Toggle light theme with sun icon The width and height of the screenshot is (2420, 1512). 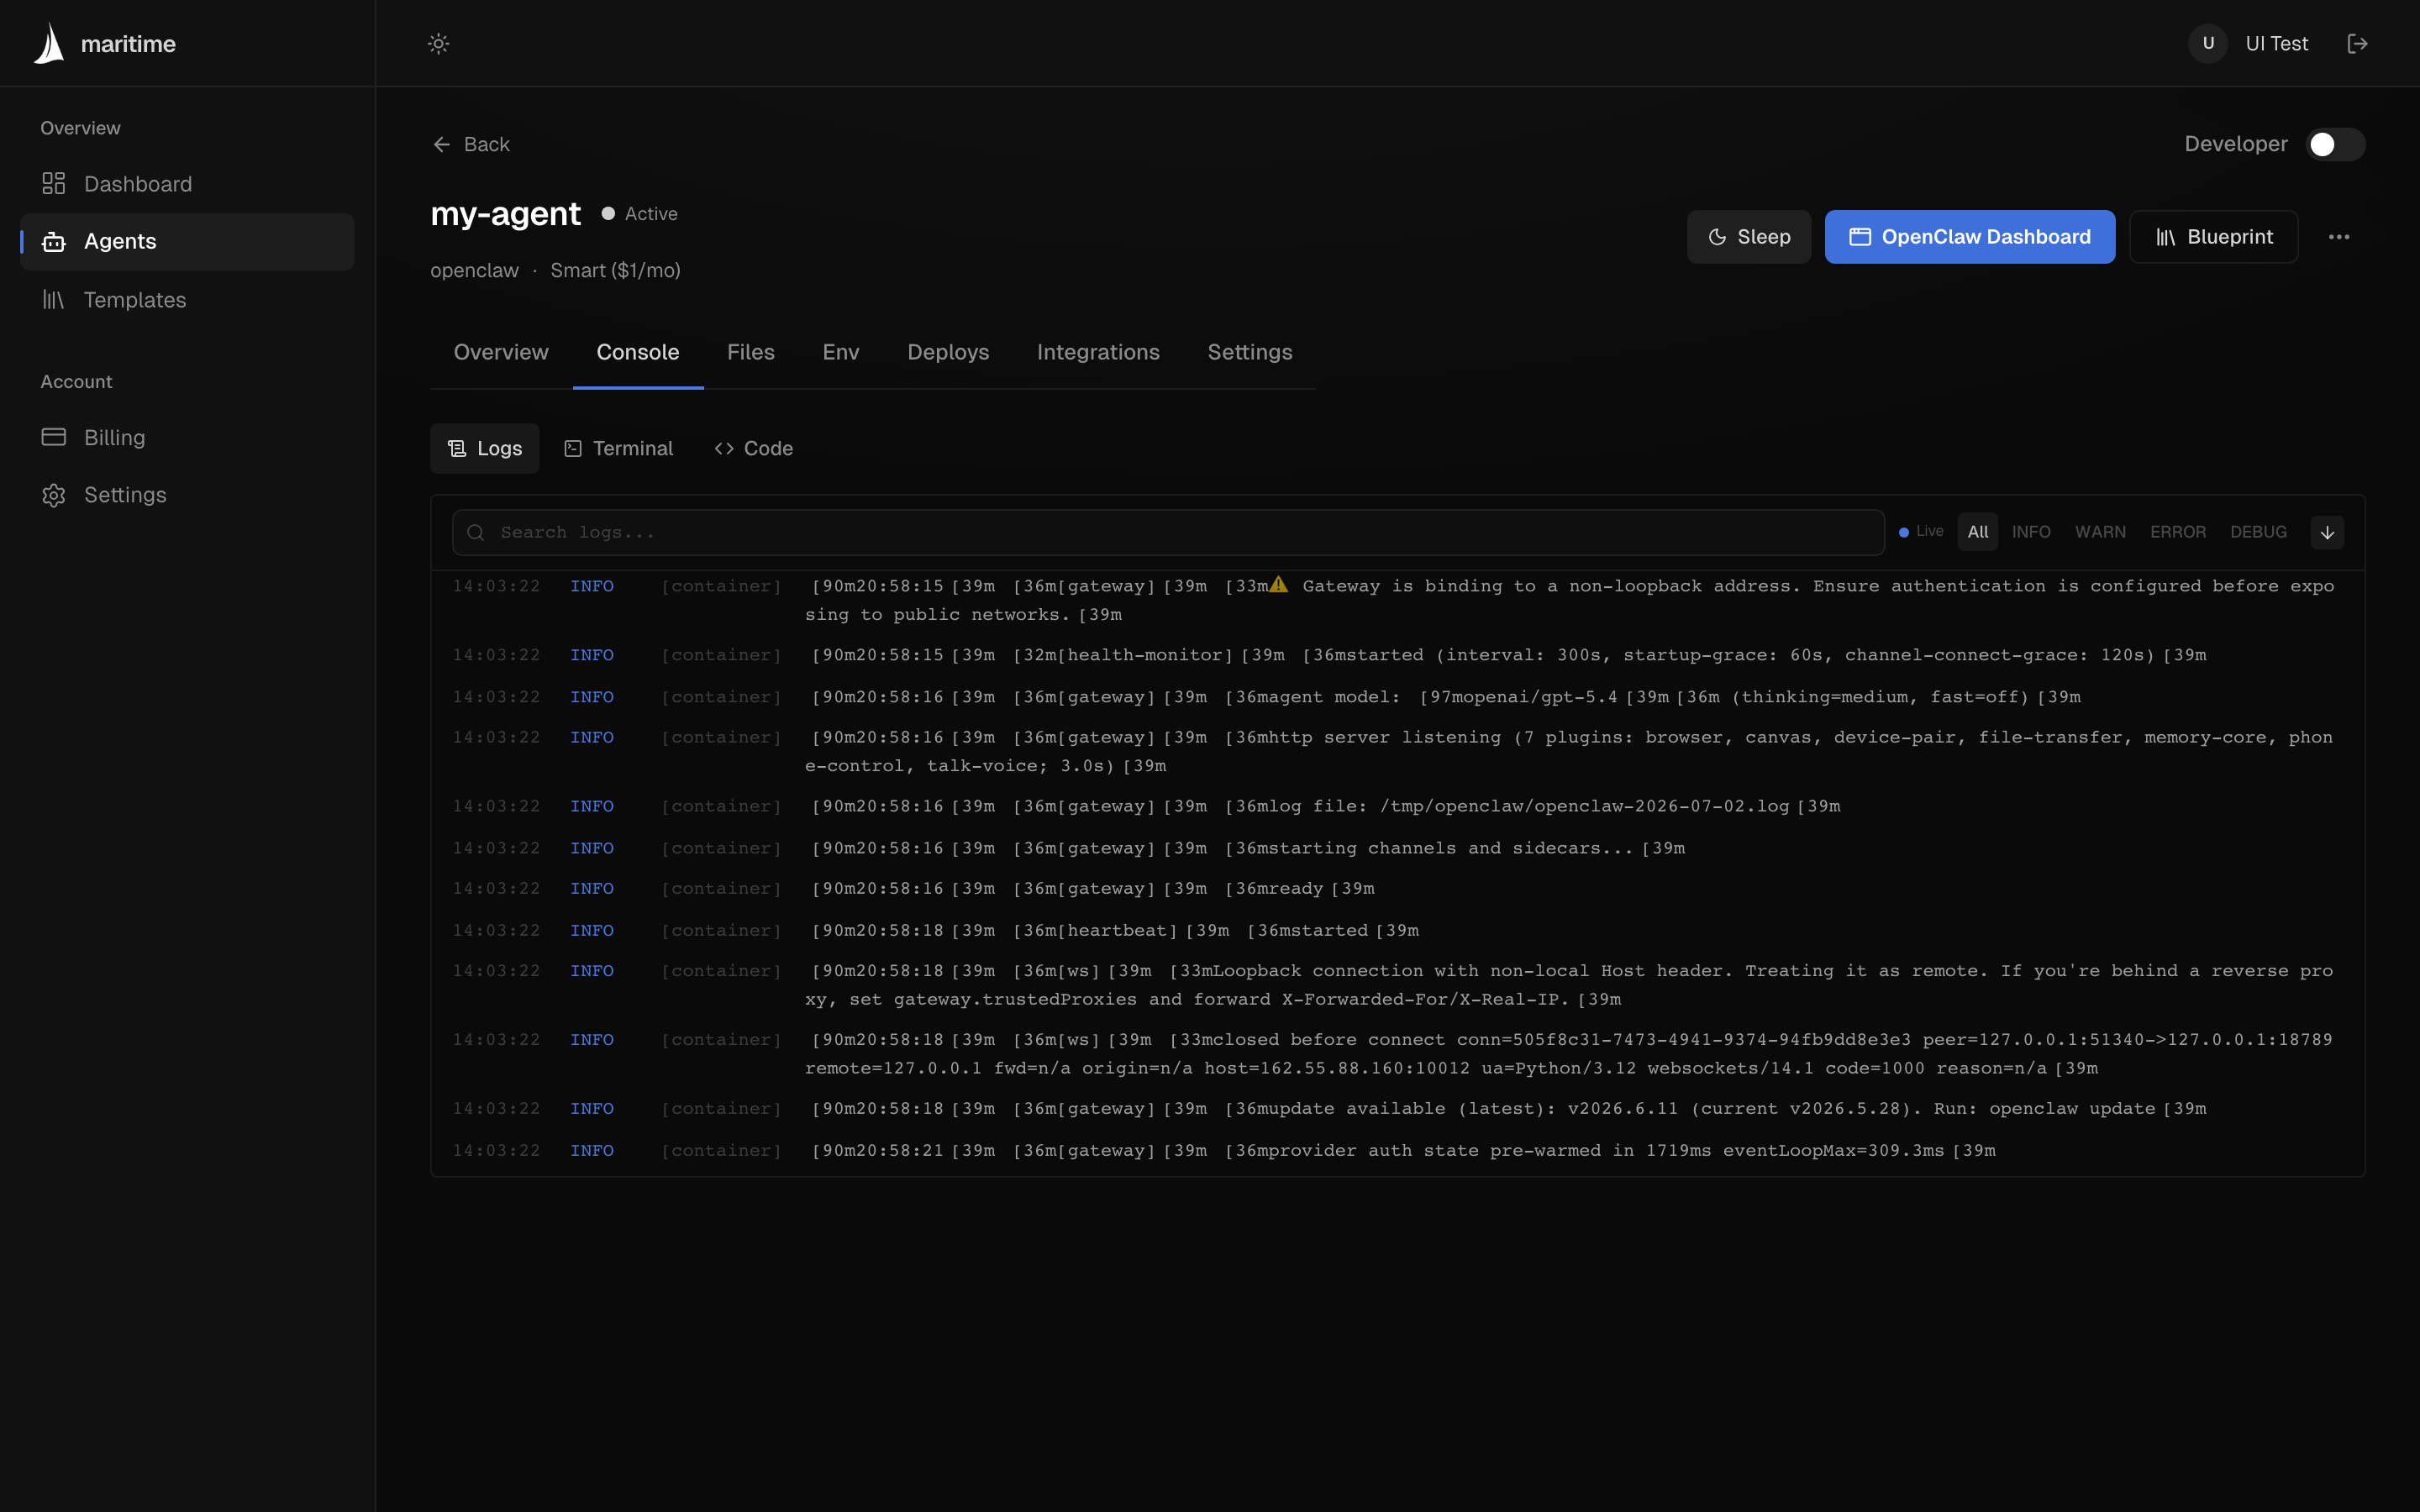coord(438,43)
